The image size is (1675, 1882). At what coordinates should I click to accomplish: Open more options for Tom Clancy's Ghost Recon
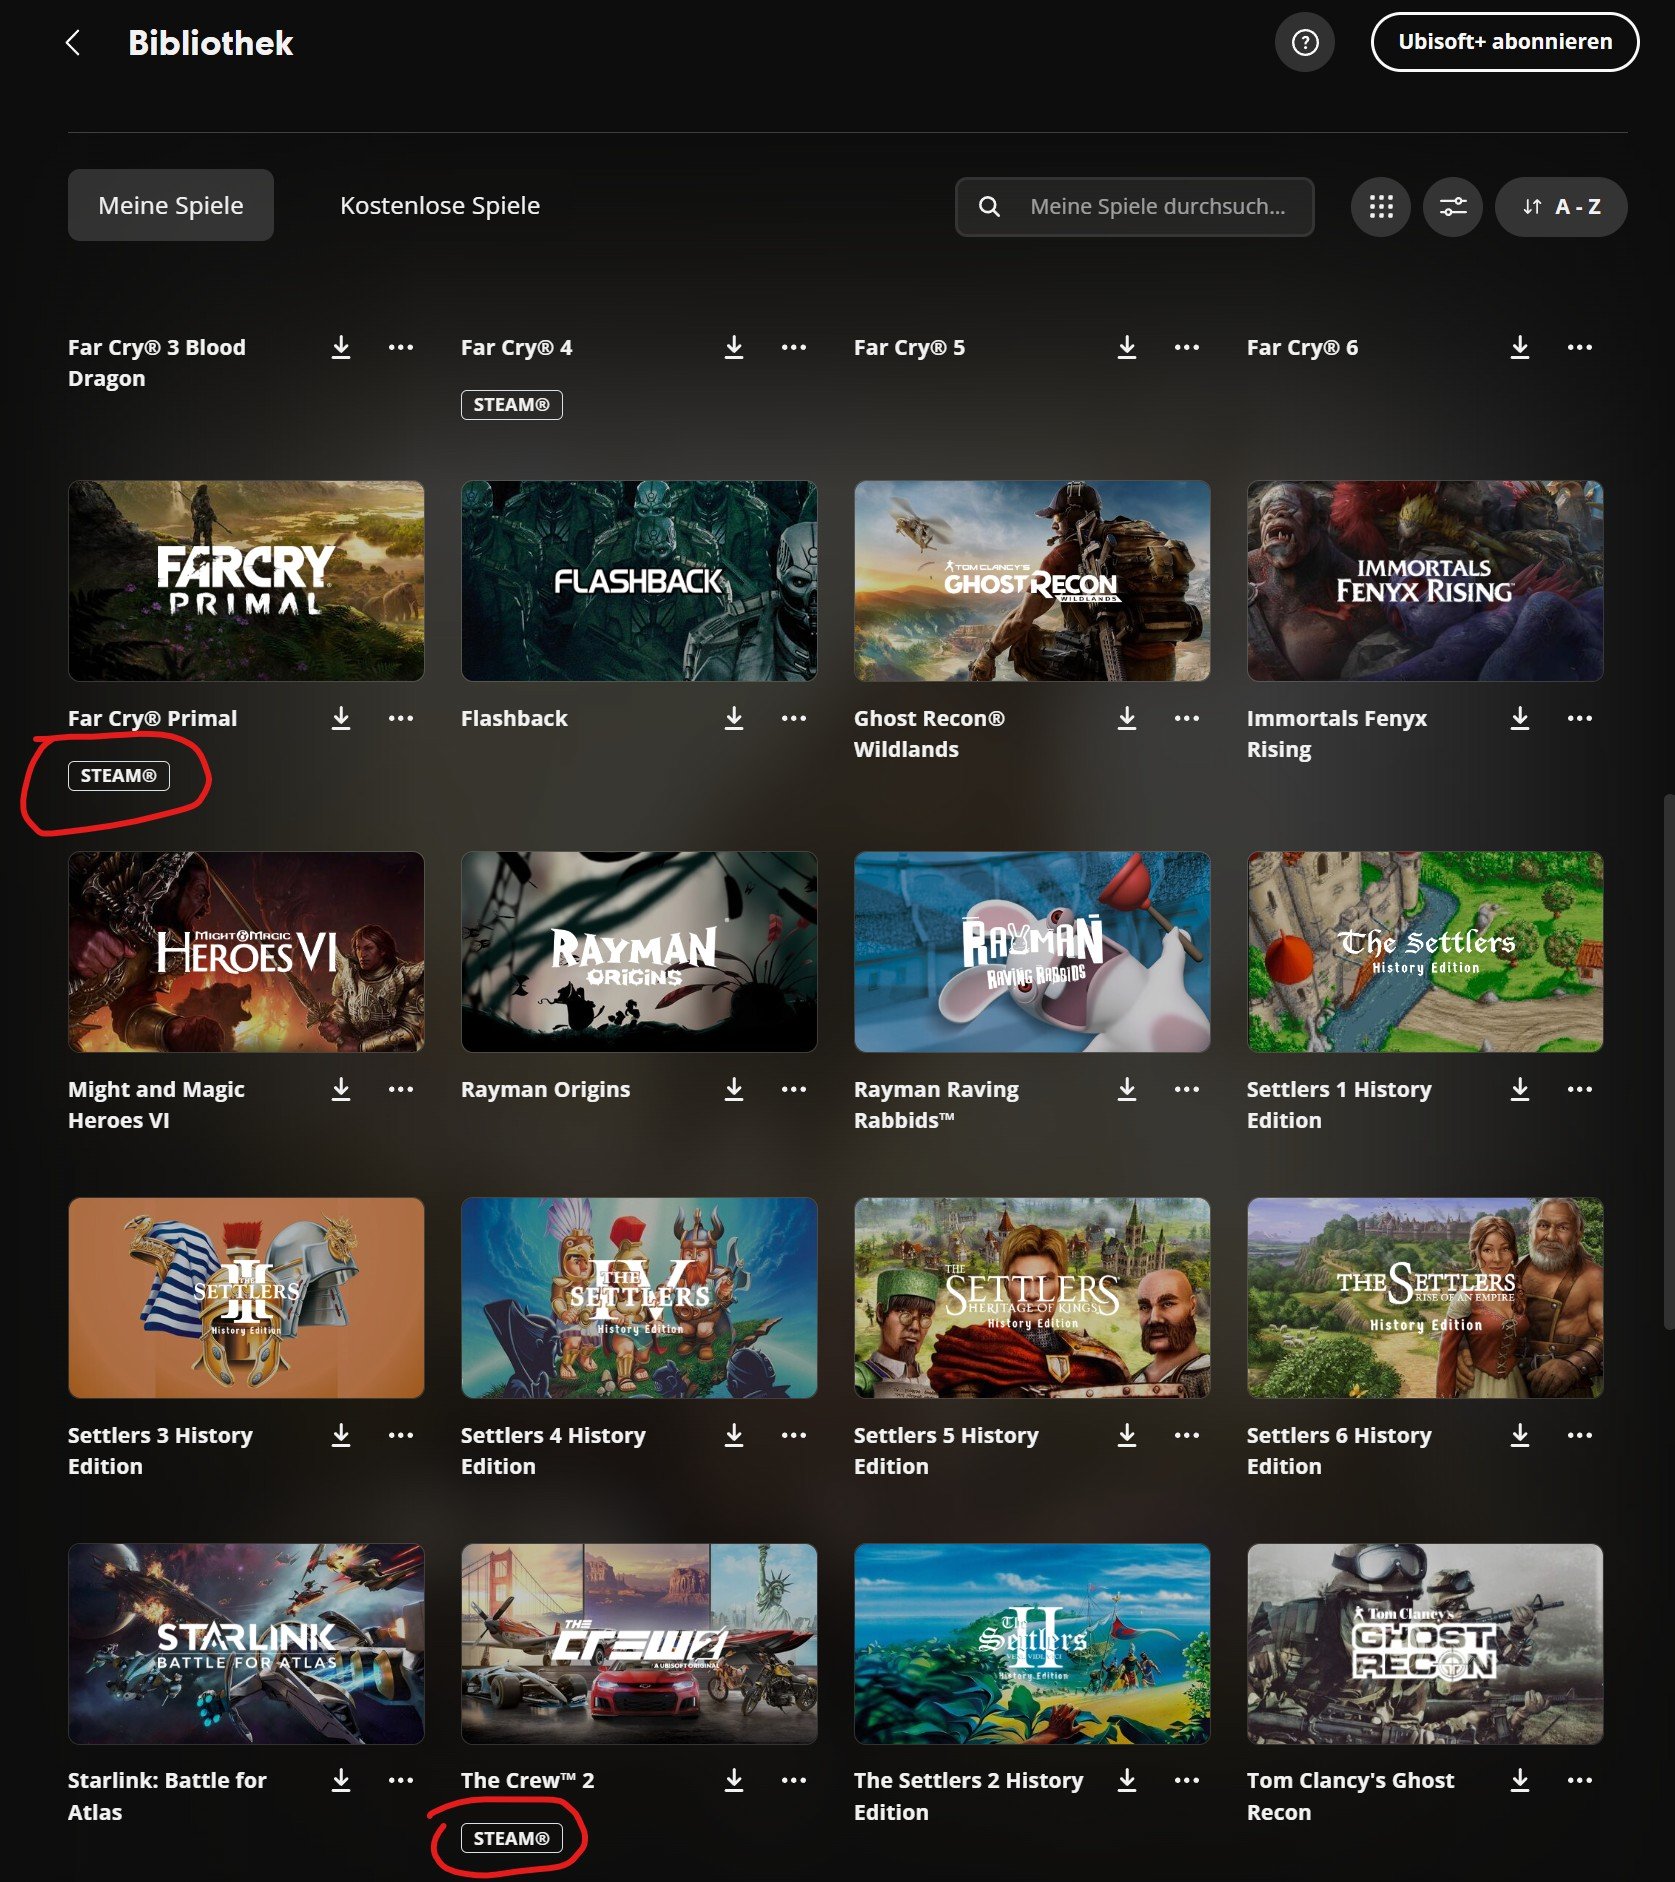(x=1580, y=1780)
